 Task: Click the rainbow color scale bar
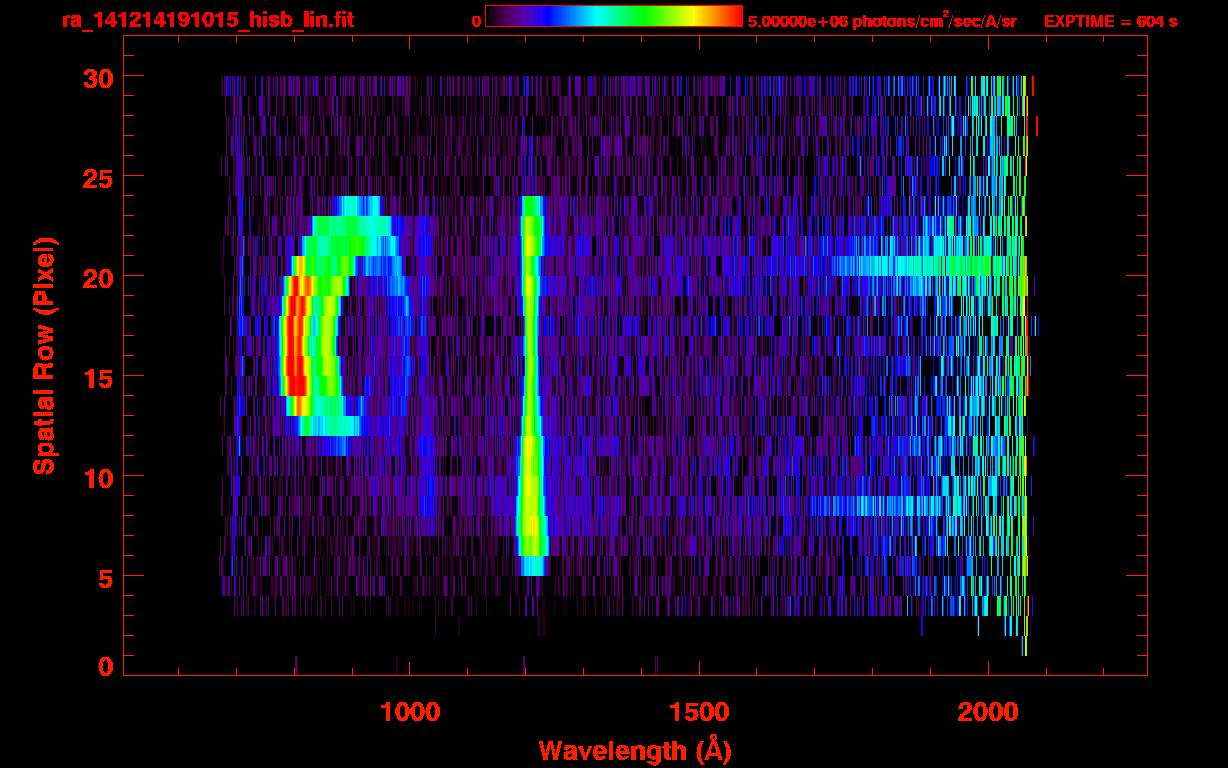614,17
